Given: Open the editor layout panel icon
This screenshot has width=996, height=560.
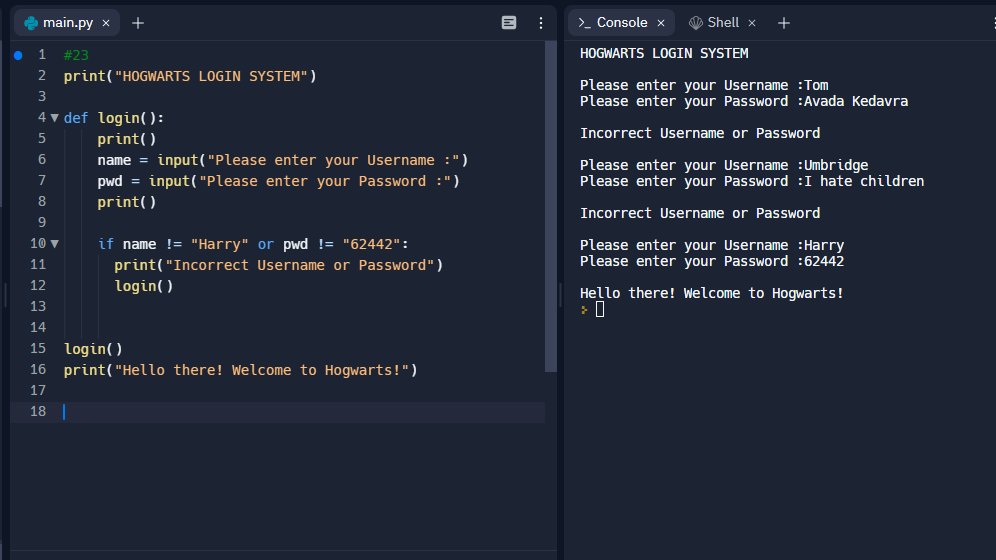Looking at the screenshot, I should 509,23.
